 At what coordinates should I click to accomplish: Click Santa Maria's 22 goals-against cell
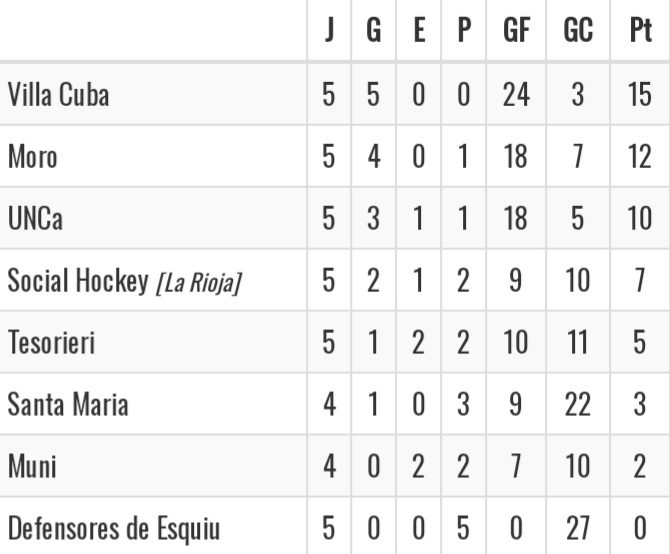point(577,405)
